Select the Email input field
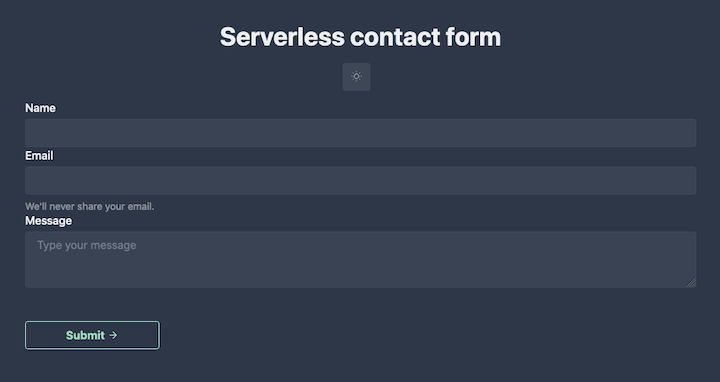Screen dimensions: 720x382 tap(360, 180)
